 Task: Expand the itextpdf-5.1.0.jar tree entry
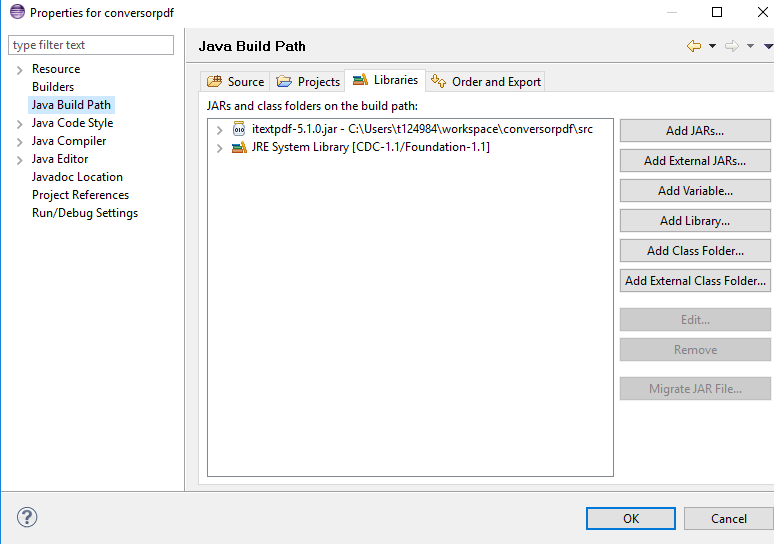220,130
